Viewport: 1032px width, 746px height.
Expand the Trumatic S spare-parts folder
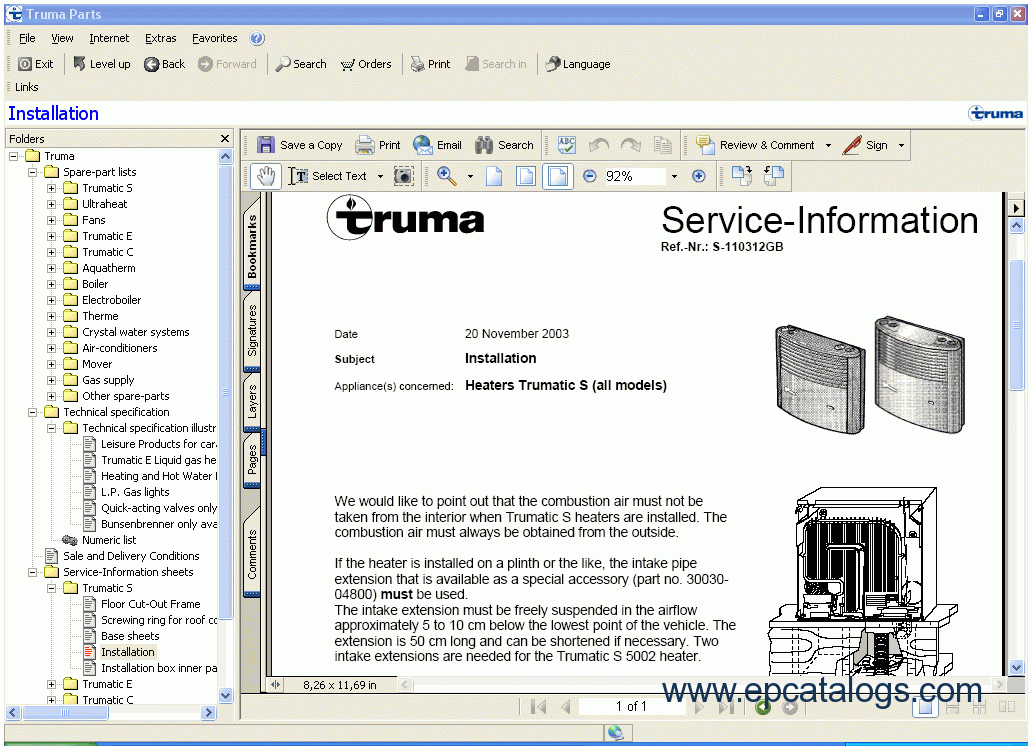(51, 188)
